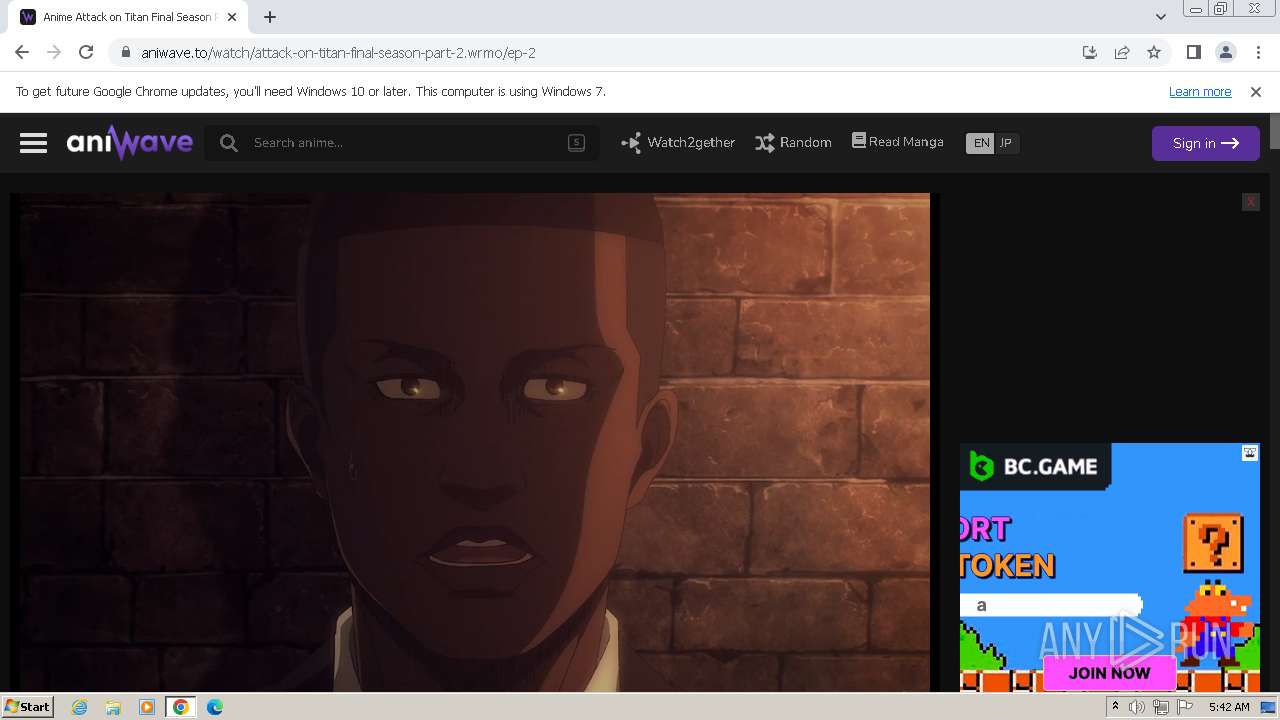Click the aniwave logo
Screen dimensions: 1280x720
coord(130,143)
